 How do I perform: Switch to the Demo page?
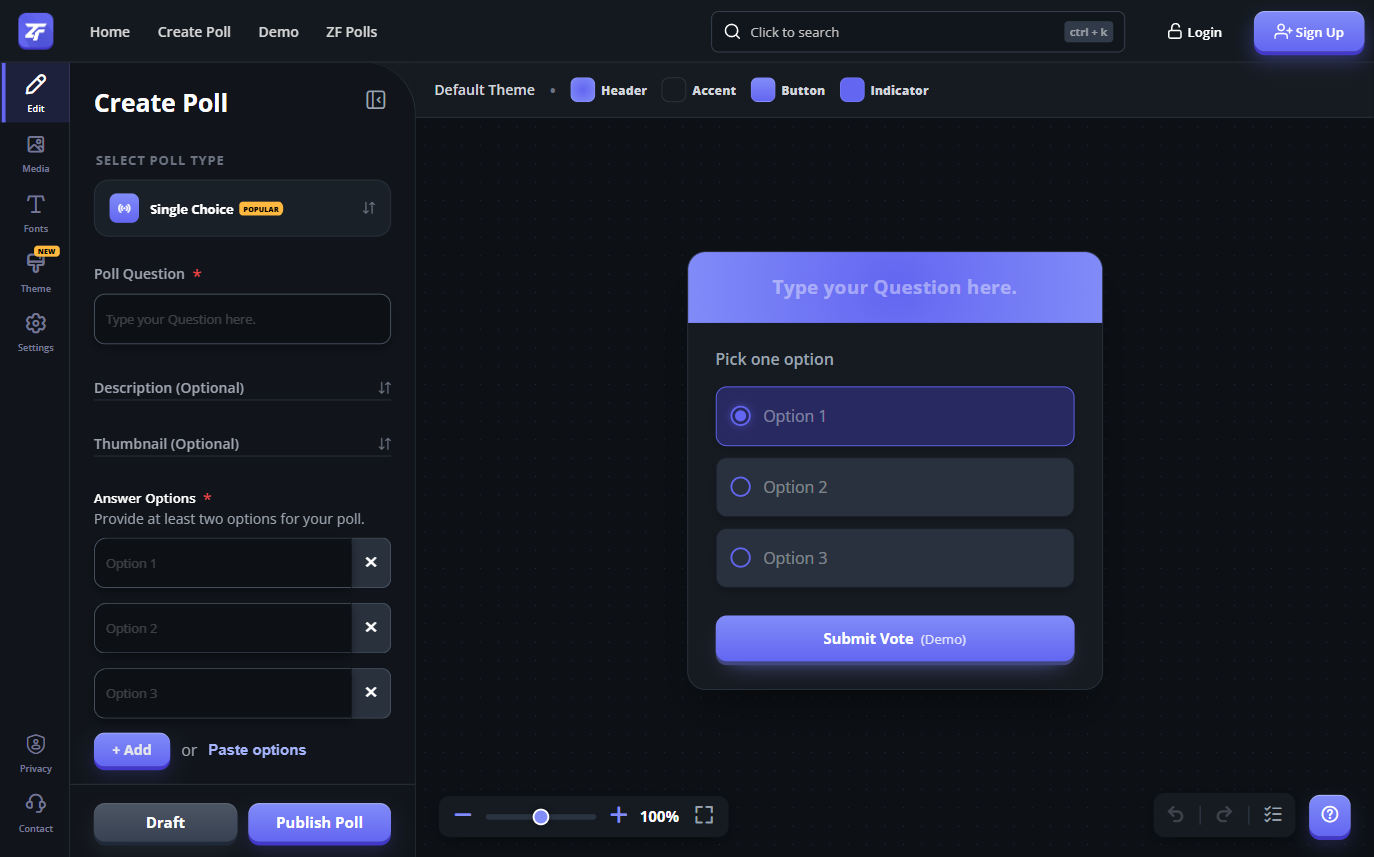click(278, 31)
